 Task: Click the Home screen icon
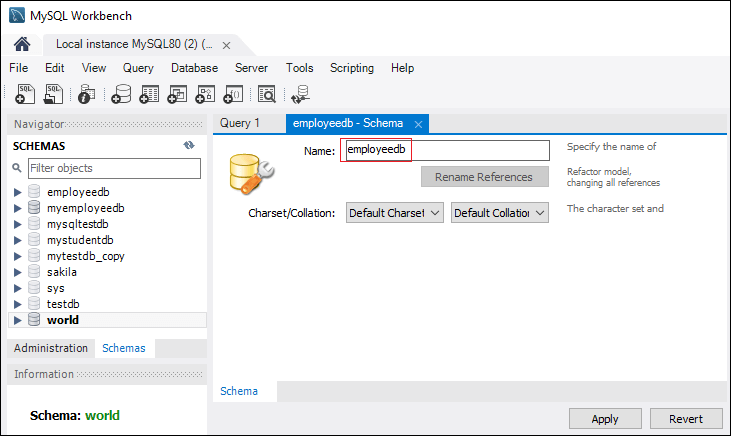pyautogui.click(x=22, y=44)
